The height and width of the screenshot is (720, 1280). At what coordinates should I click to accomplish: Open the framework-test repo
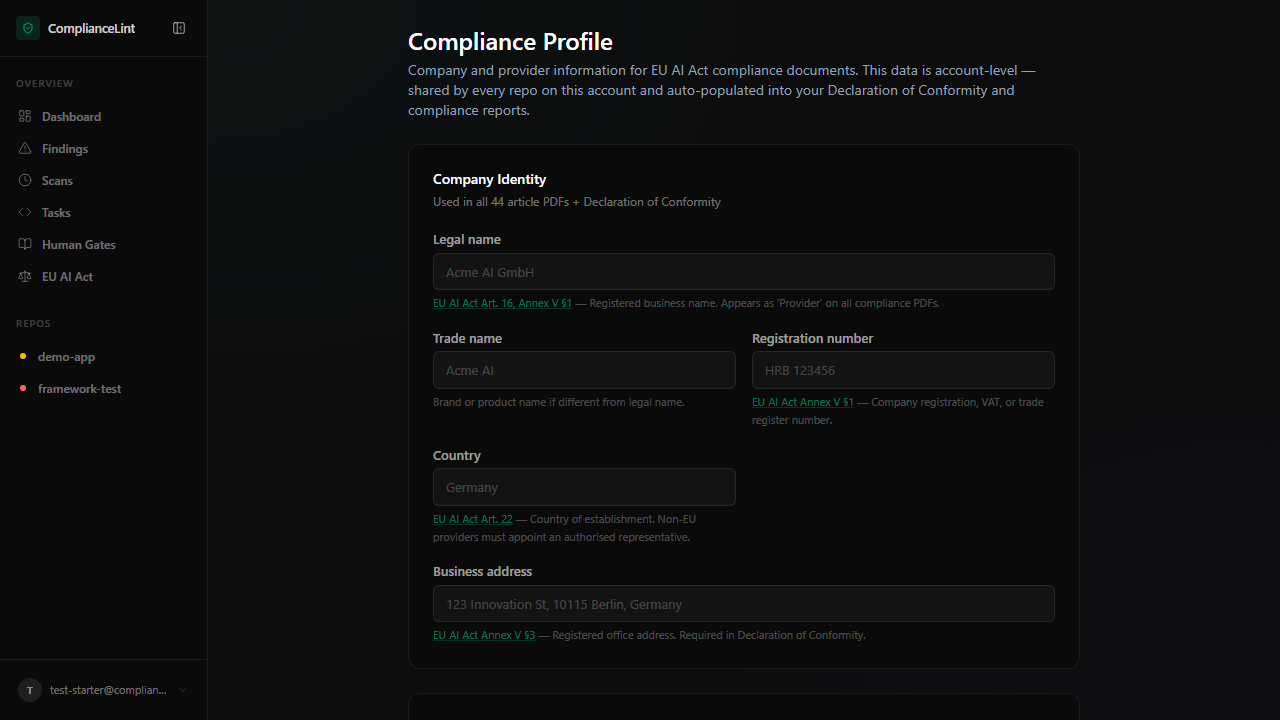point(79,389)
